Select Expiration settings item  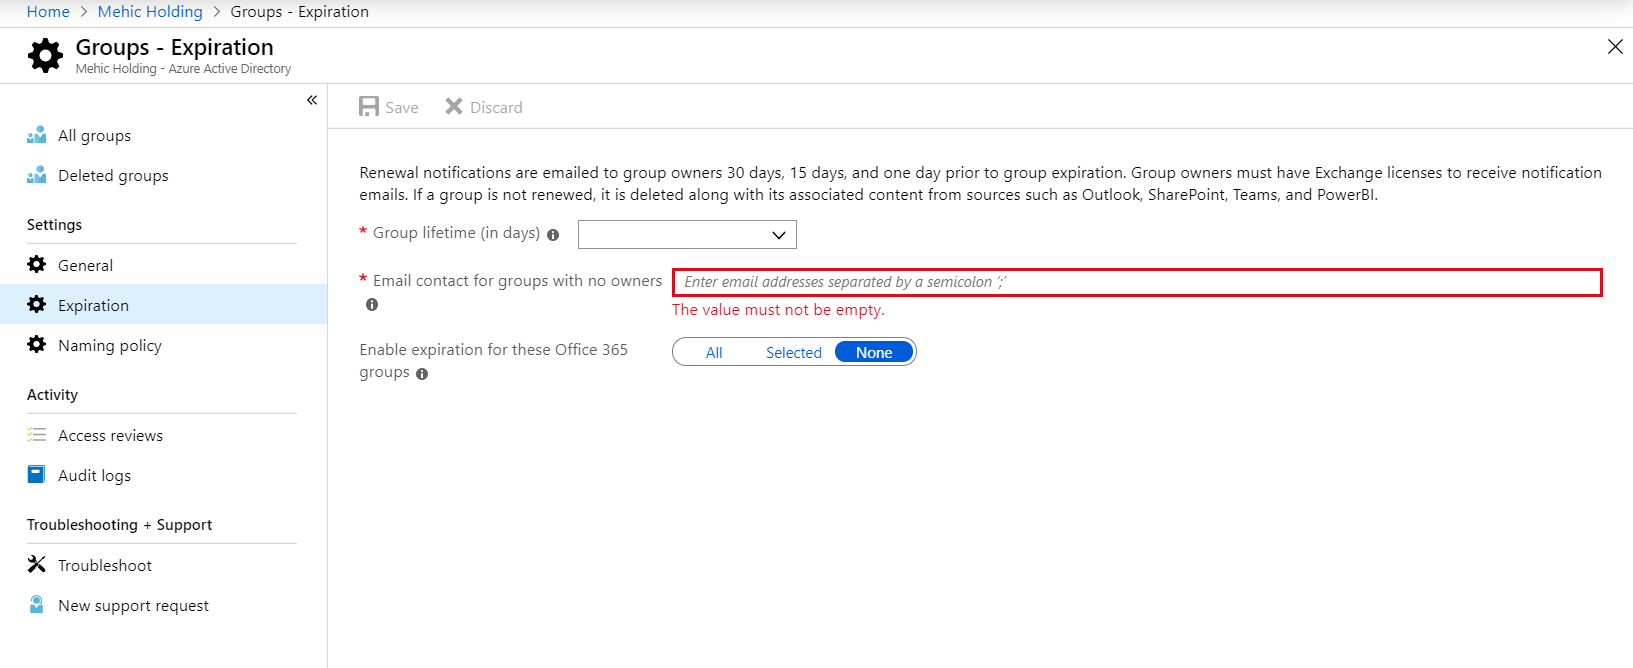[x=163, y=305]
